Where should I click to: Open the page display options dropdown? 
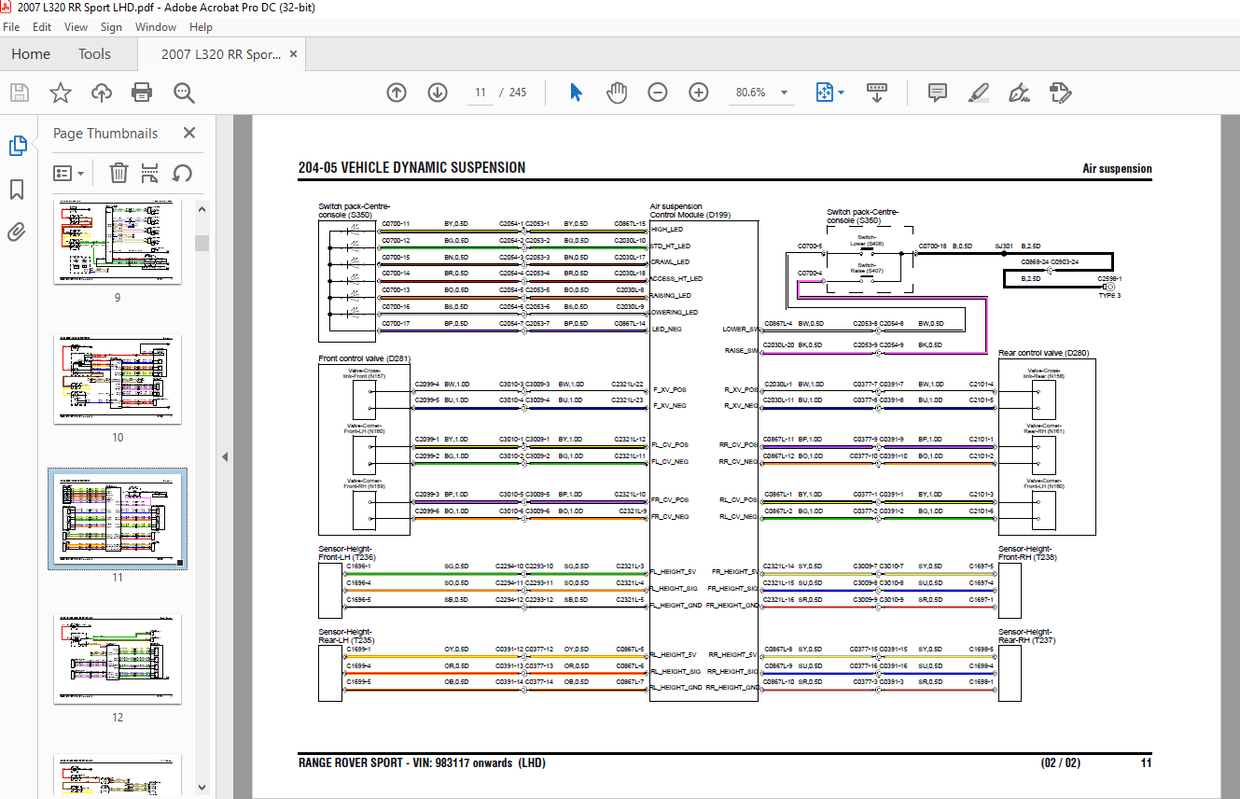coord(839,92)
